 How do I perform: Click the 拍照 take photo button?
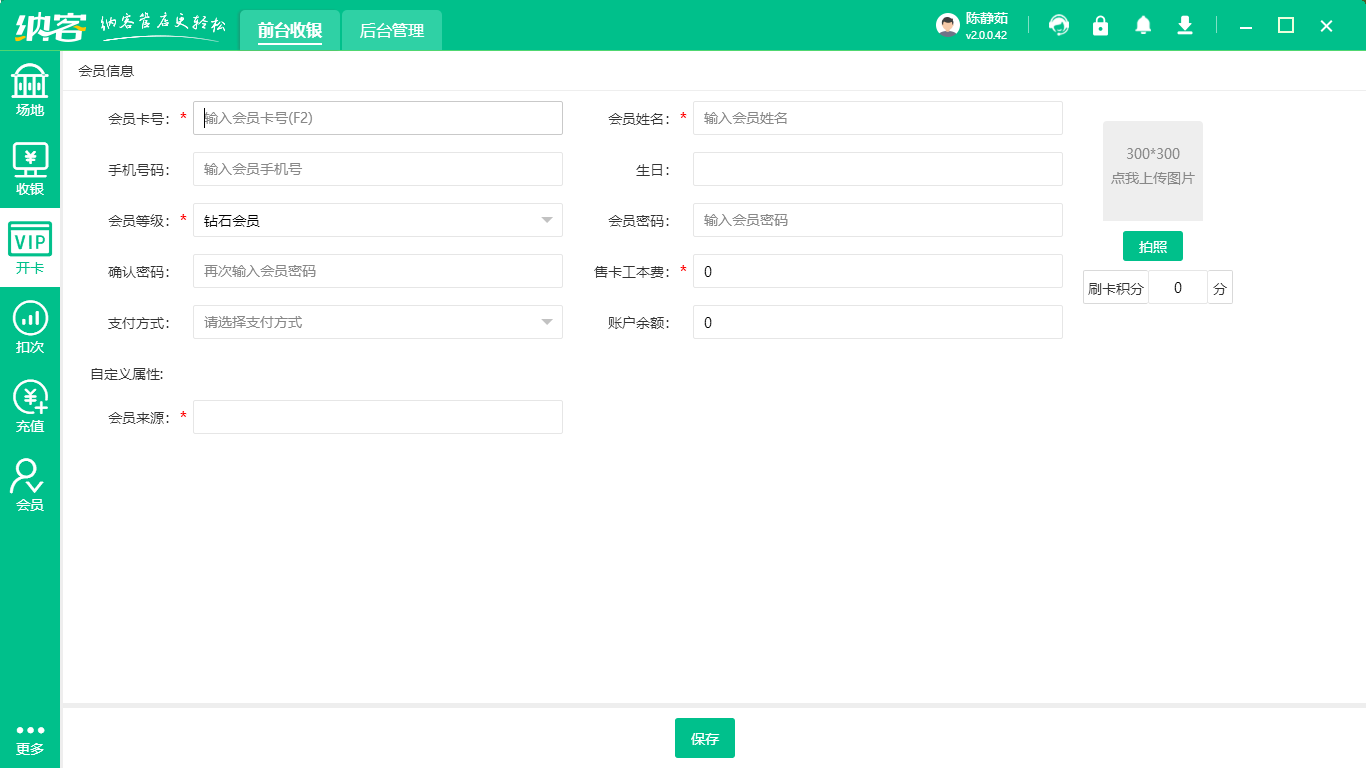tap(1152, 246)
